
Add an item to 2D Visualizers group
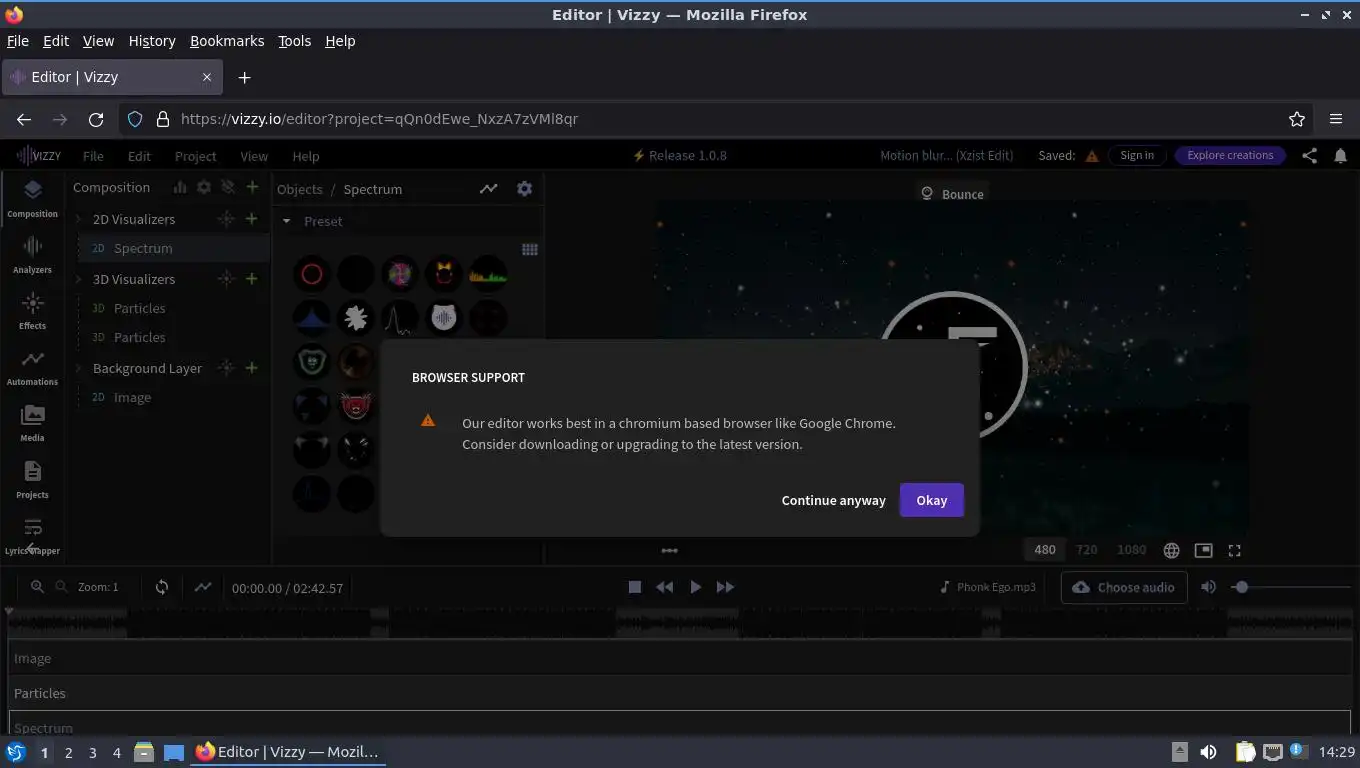pos(251,219)
